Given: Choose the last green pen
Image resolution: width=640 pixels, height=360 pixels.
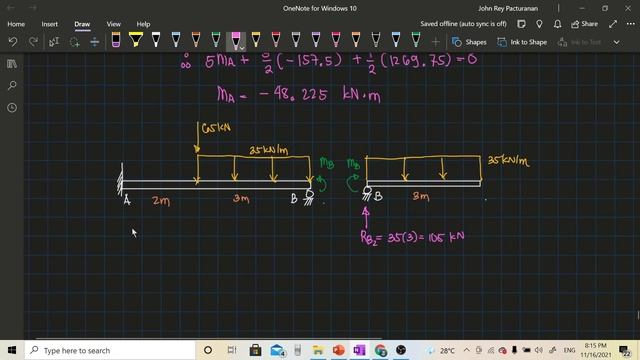Looking at the screenshot, I should point(416,40).
